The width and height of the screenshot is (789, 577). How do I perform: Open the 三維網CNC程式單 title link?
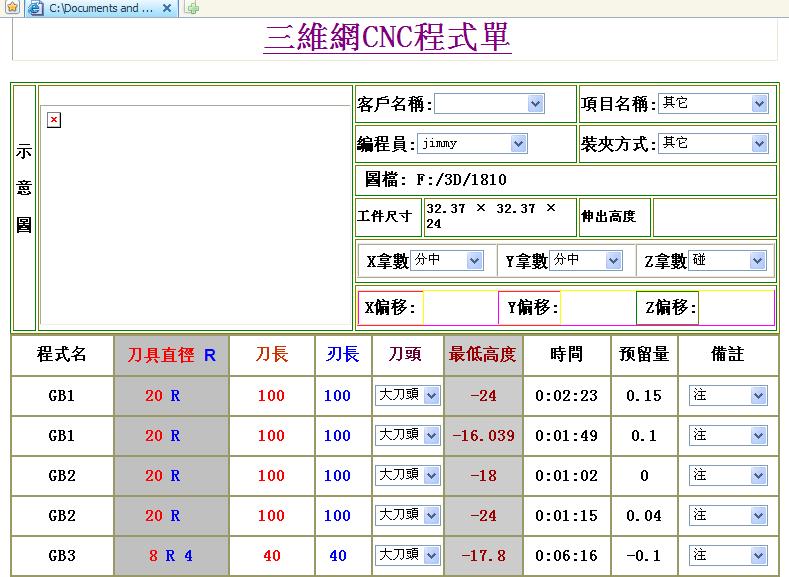point(387,37)
